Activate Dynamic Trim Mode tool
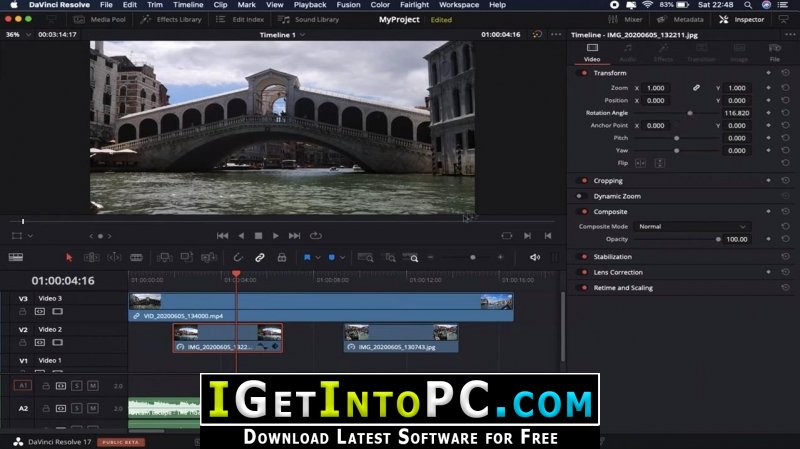The width and height of the screenshot is (800, 449). [114, 258]
